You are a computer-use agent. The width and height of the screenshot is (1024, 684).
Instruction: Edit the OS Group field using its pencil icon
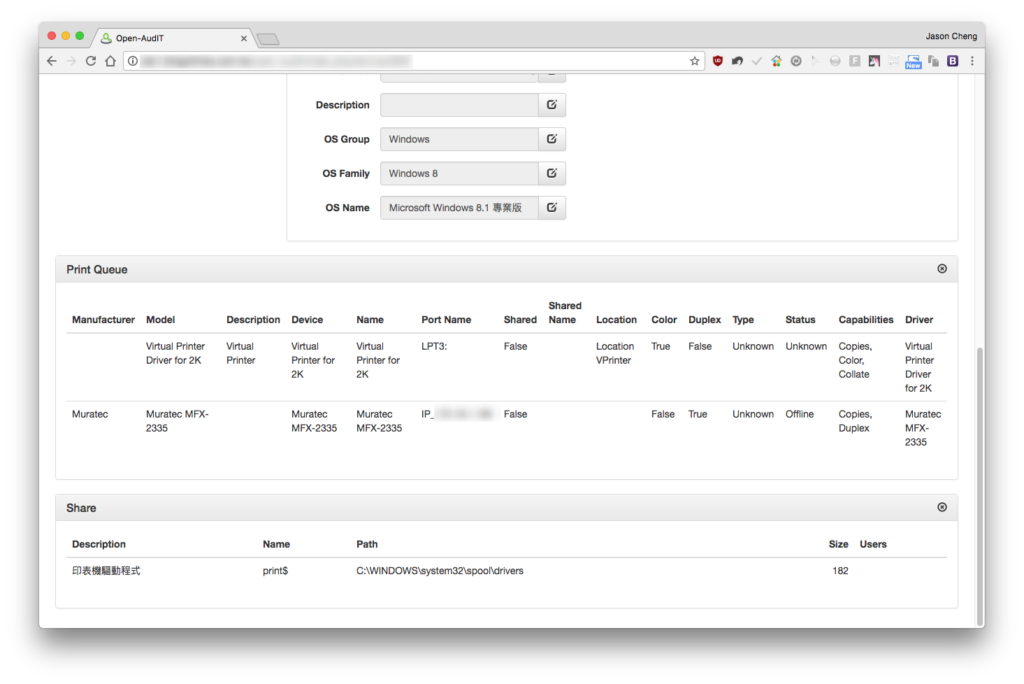(552, 139)
